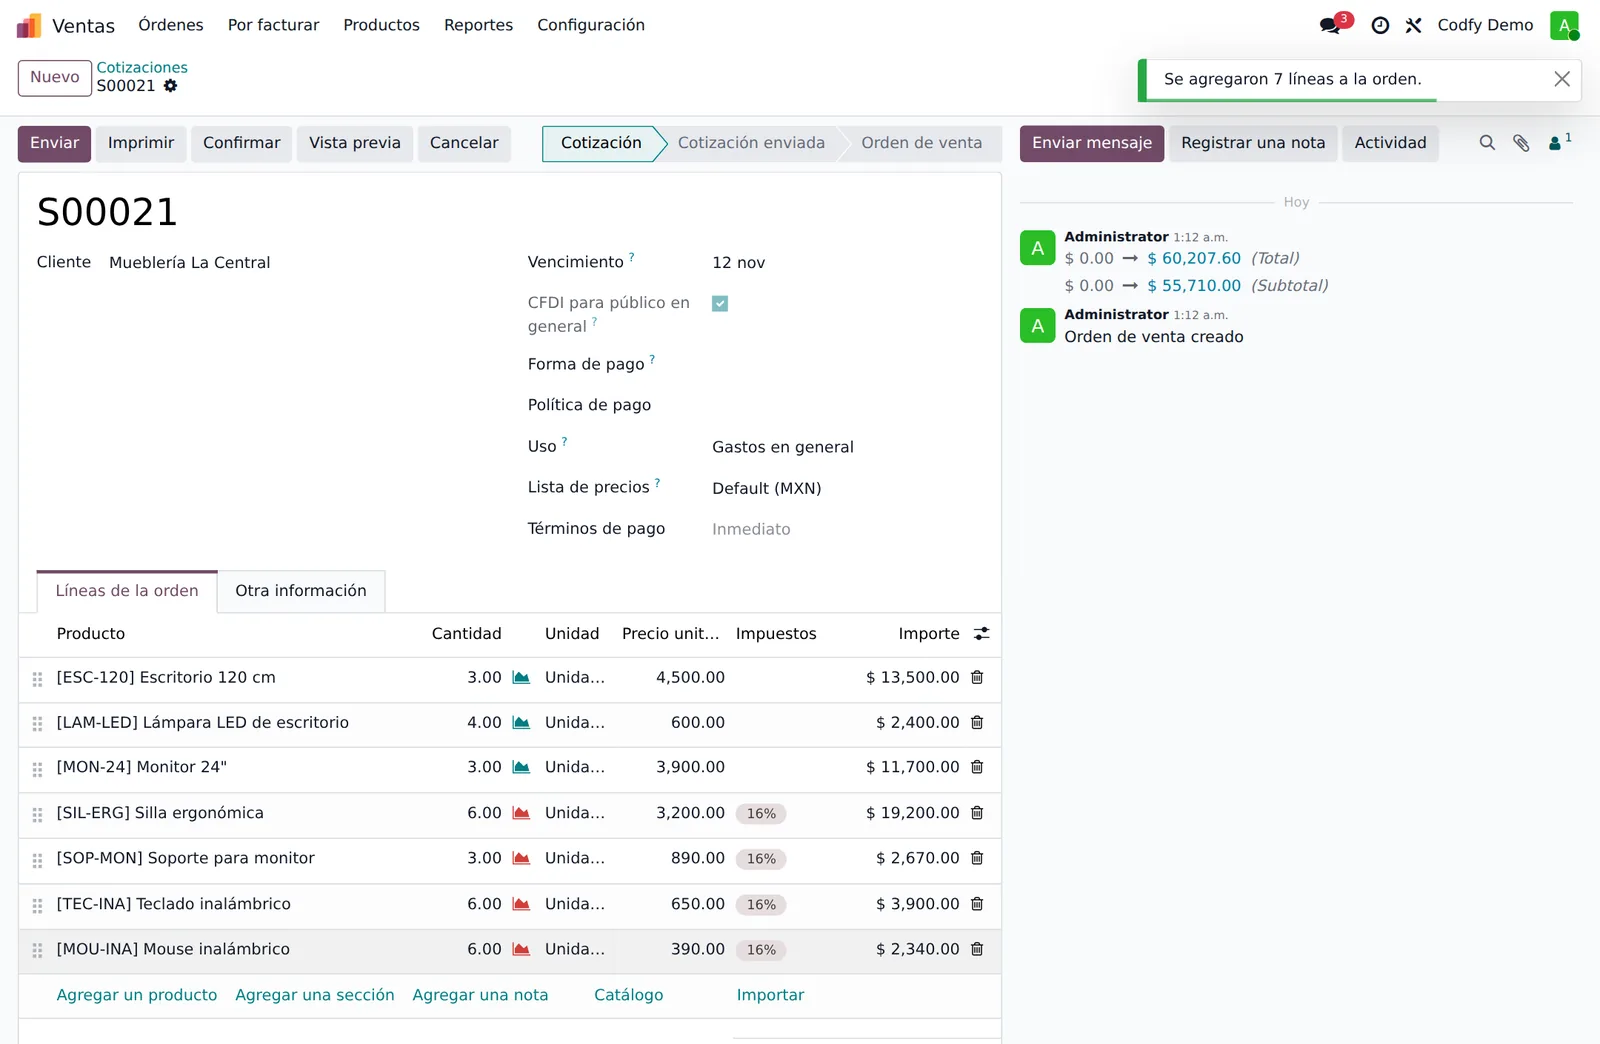1600x1044 pixels.
Task: Switch to the Otra información tab
Action: coord(301,591)
